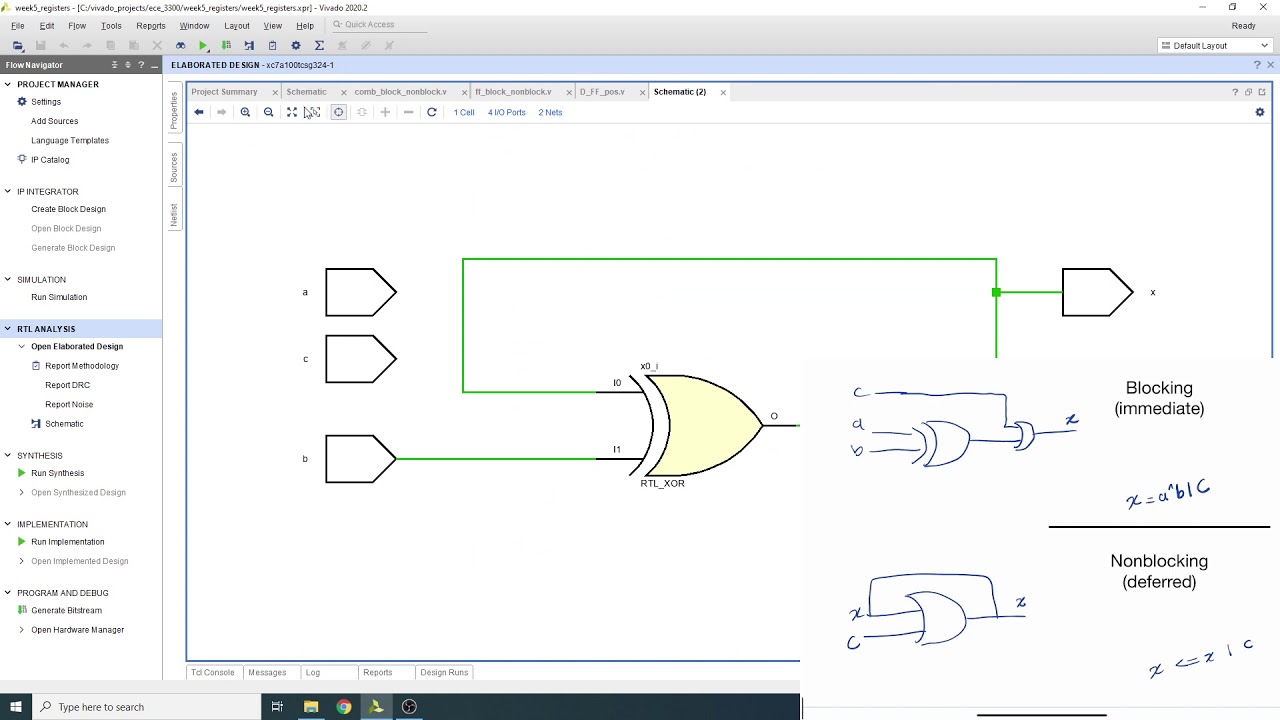Screen dimensions: 1280x720
Task: Click Report DRC
Action: click(67, 385)
